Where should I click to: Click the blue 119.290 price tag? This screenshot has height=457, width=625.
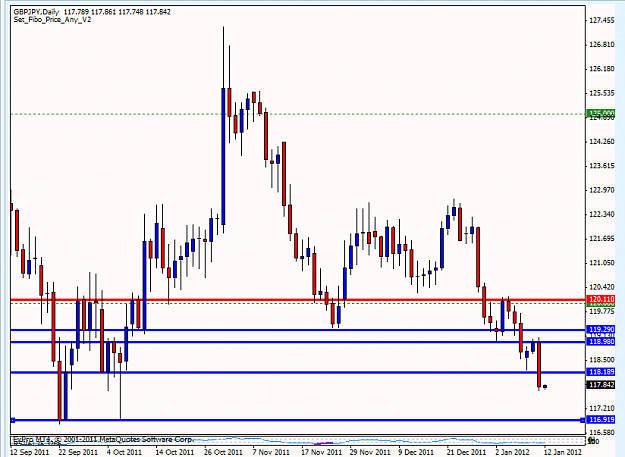point(601,330)
